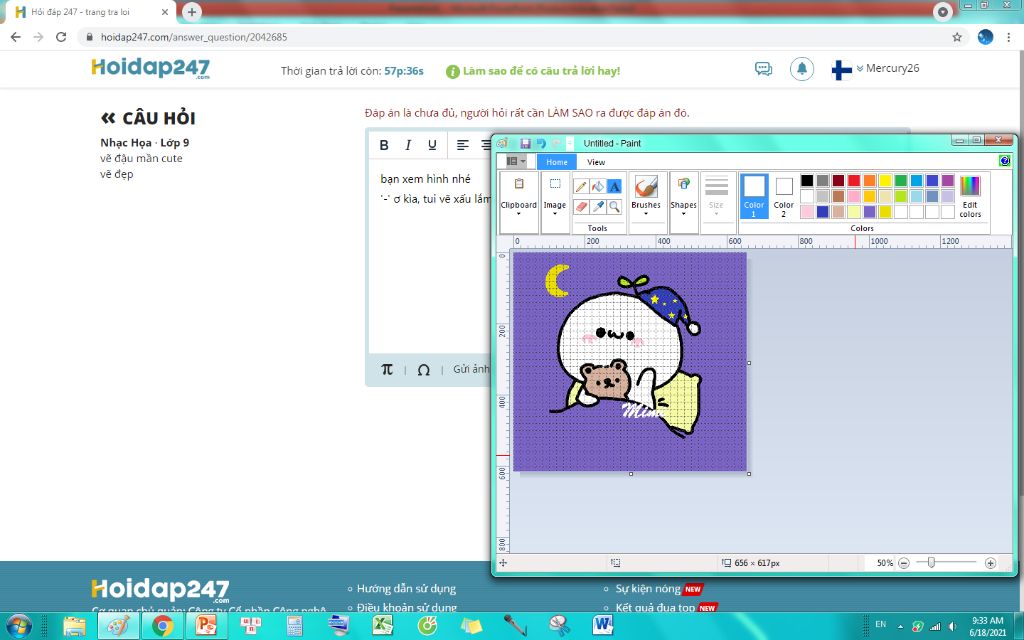Click Gửi ảnh to attach image

[471, 369]
